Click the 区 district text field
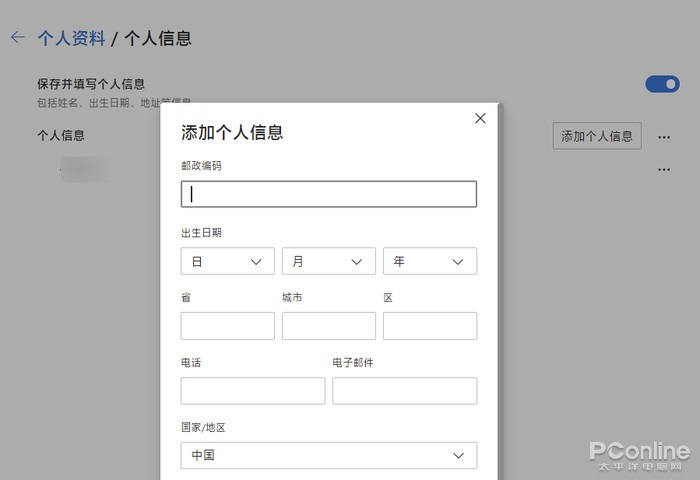700x480 pixels. click(x=429, y=326)
